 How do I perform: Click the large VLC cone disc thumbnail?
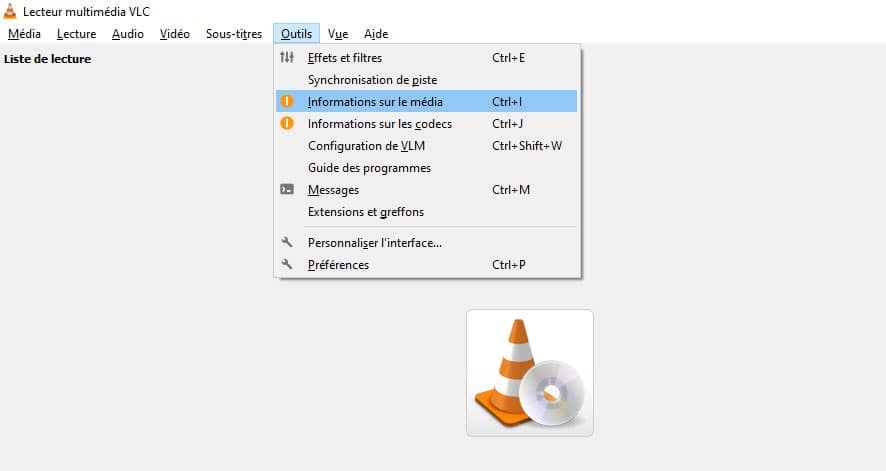click(x=529, y=373)
